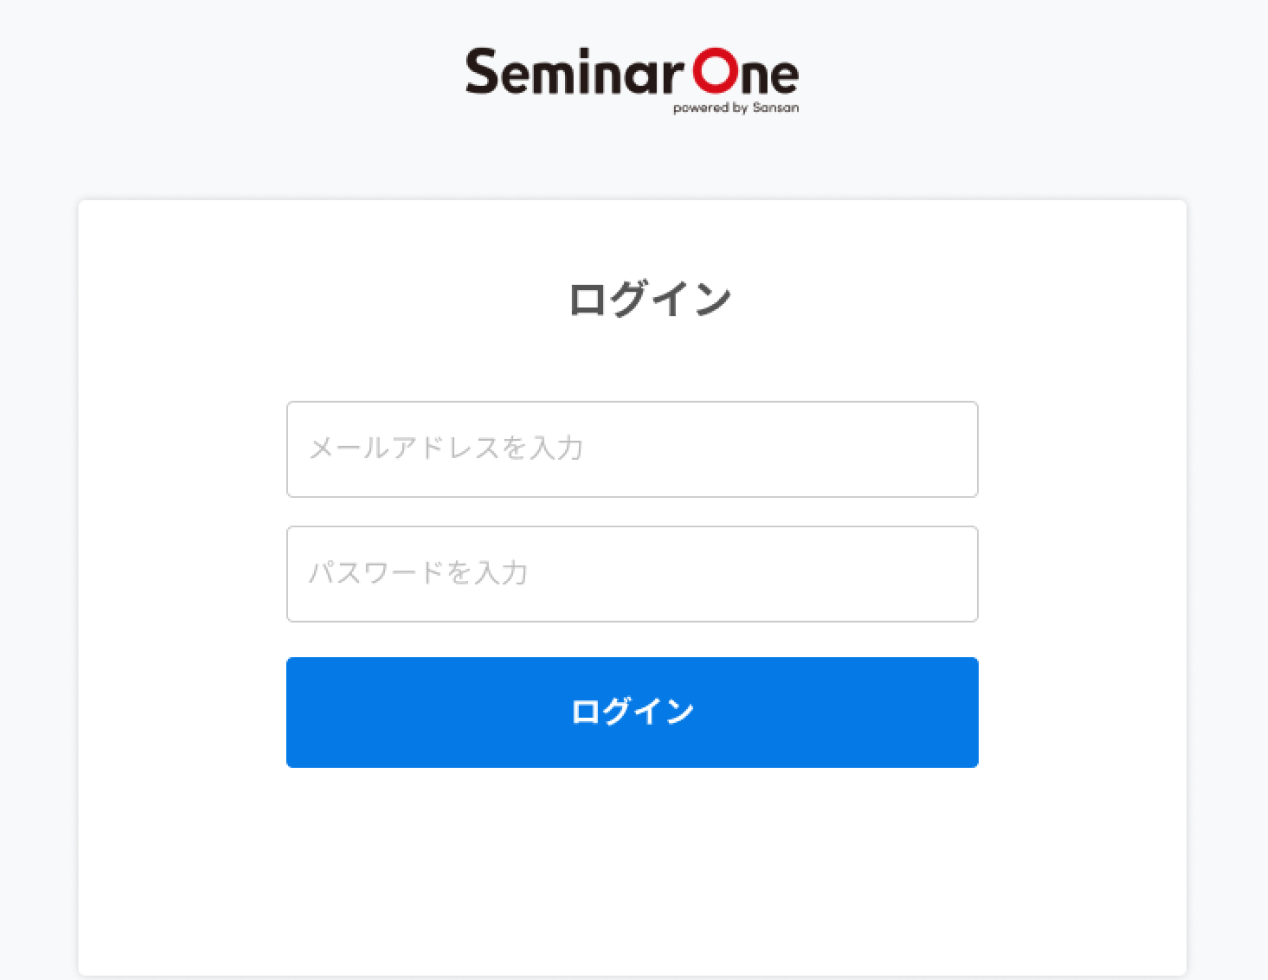The image size is (1268, 980).
Task: Focus the パスワードを入力 password field
Action: (632, 574)
